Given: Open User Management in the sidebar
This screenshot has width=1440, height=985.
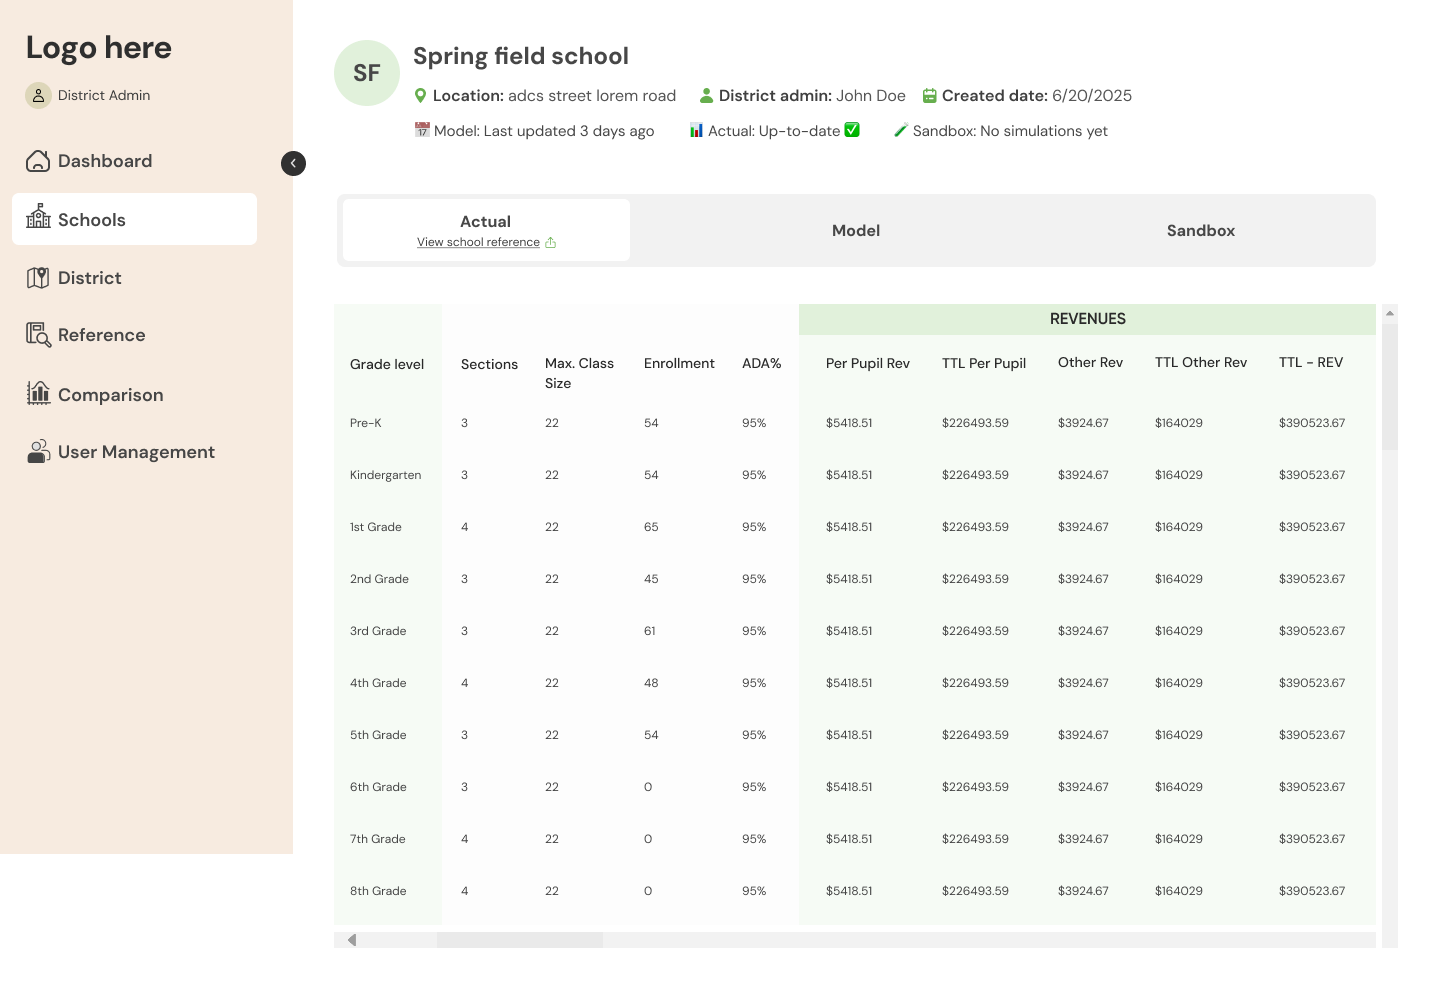Looking at the screenshot, I should [134, 452].
